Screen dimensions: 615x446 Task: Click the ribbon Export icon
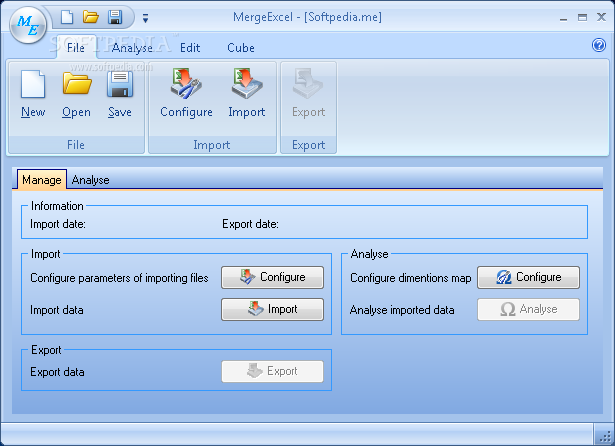pyautogui.click(x=309, y=93)
